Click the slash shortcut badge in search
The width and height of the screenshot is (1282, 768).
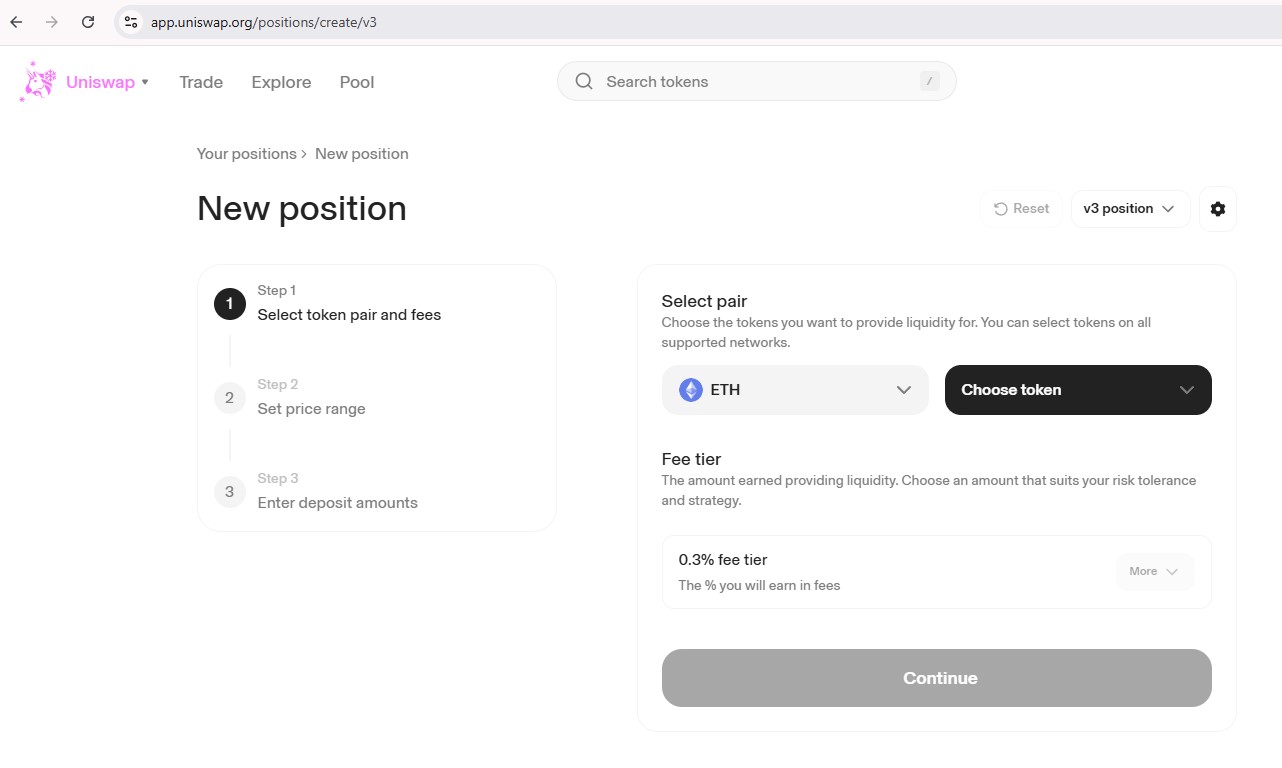(929, 82)
